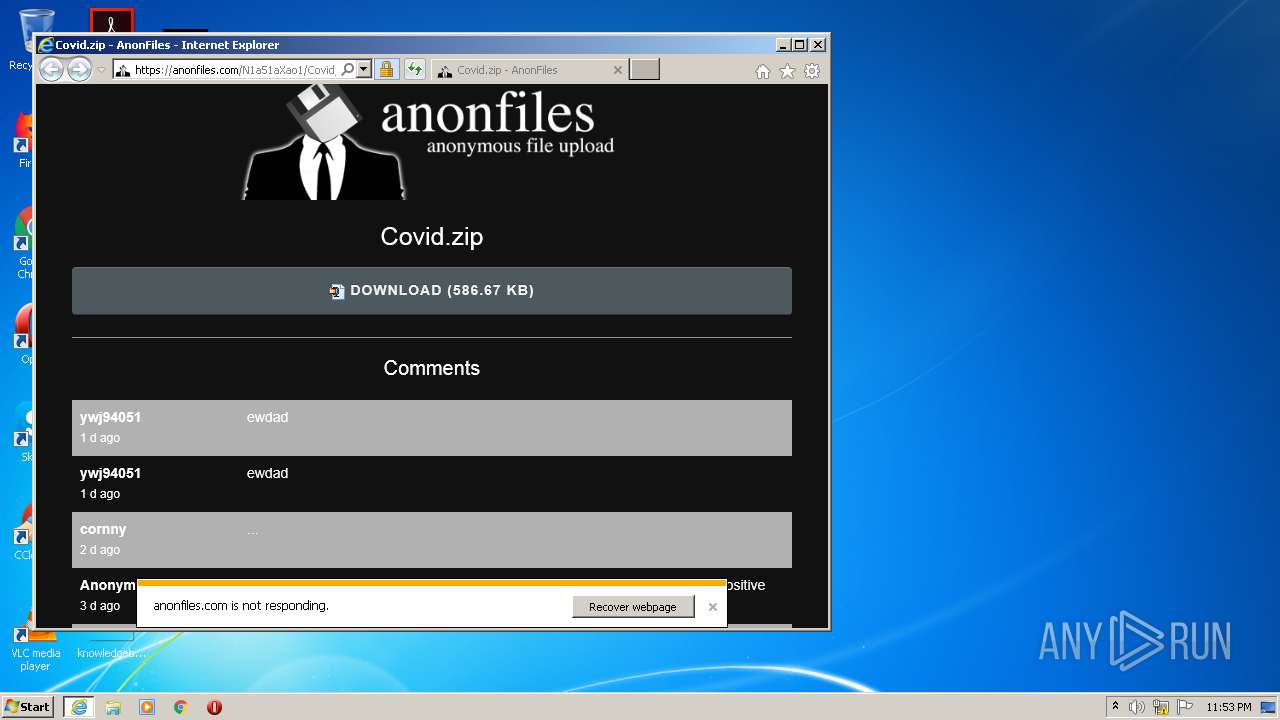Open the IE Tools gear icon
The height and width of the screenshot is (720, 1280).
(812, 71)
